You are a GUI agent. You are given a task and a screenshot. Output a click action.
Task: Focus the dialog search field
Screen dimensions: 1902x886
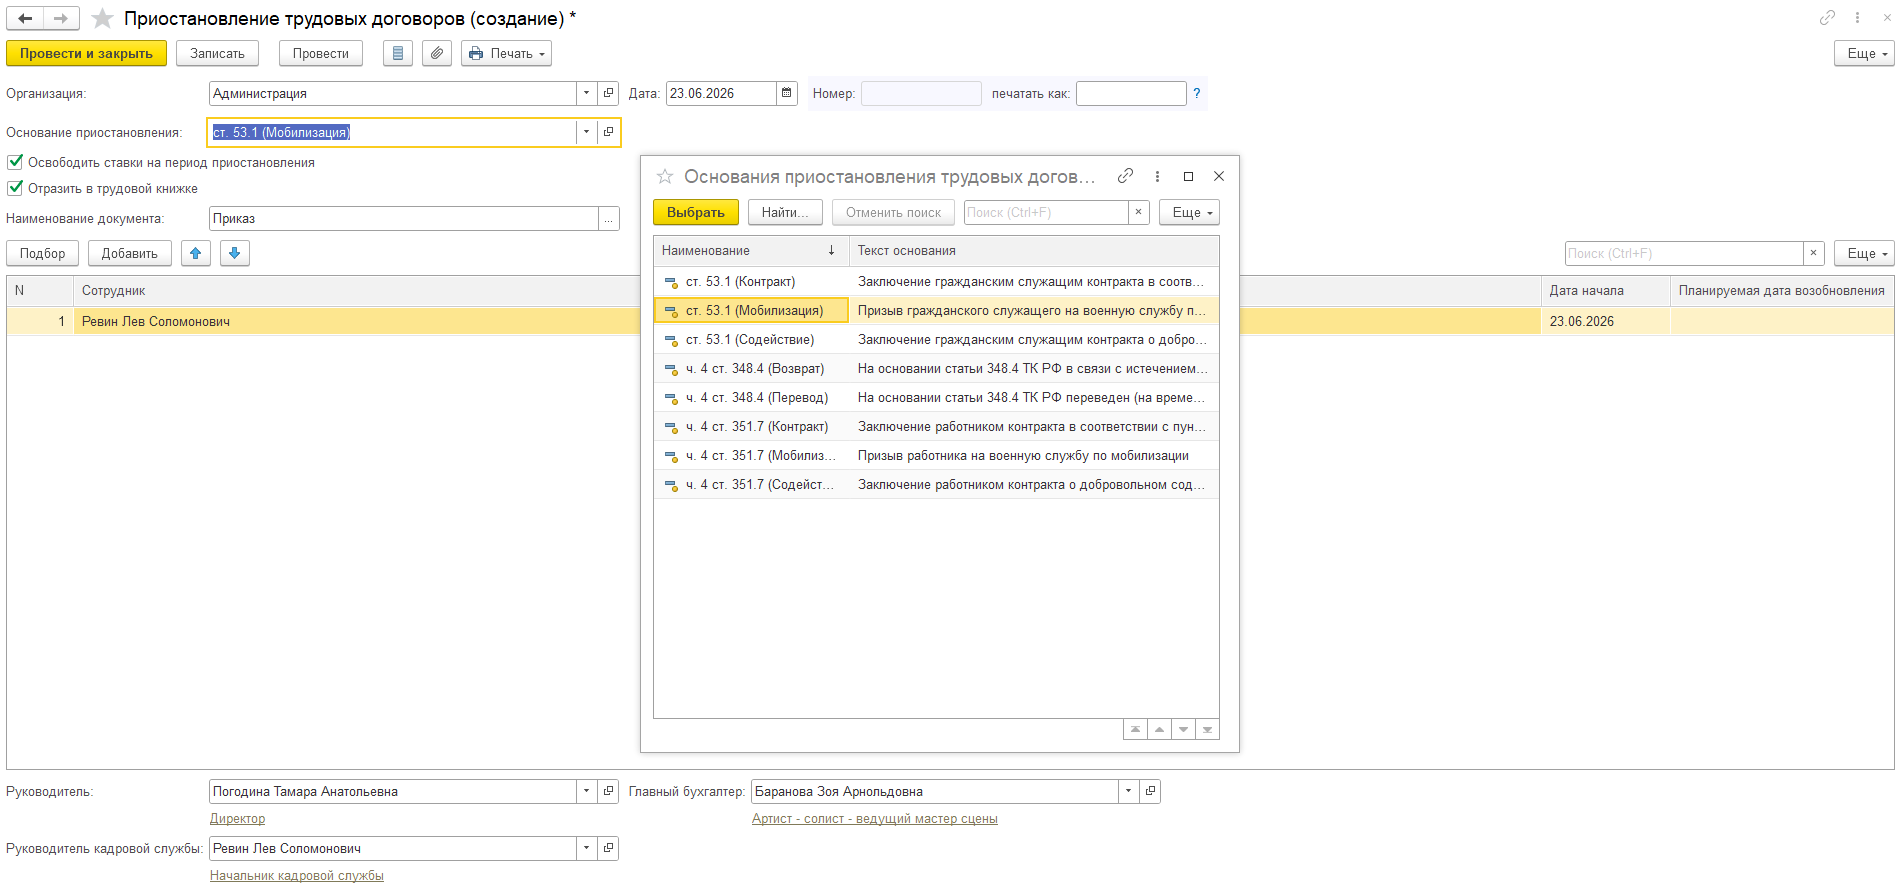[x=1046, y=212]
